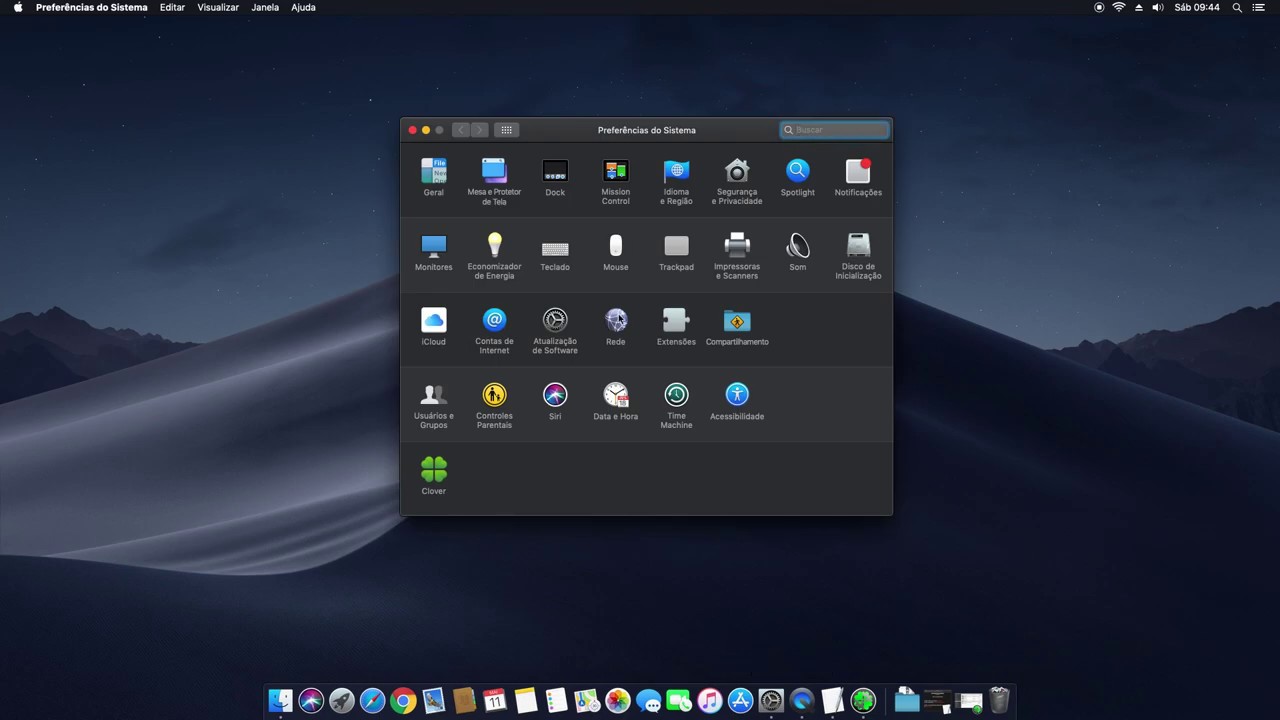
Task: Open the Visualizar menu
Action: tap(218, 7)
